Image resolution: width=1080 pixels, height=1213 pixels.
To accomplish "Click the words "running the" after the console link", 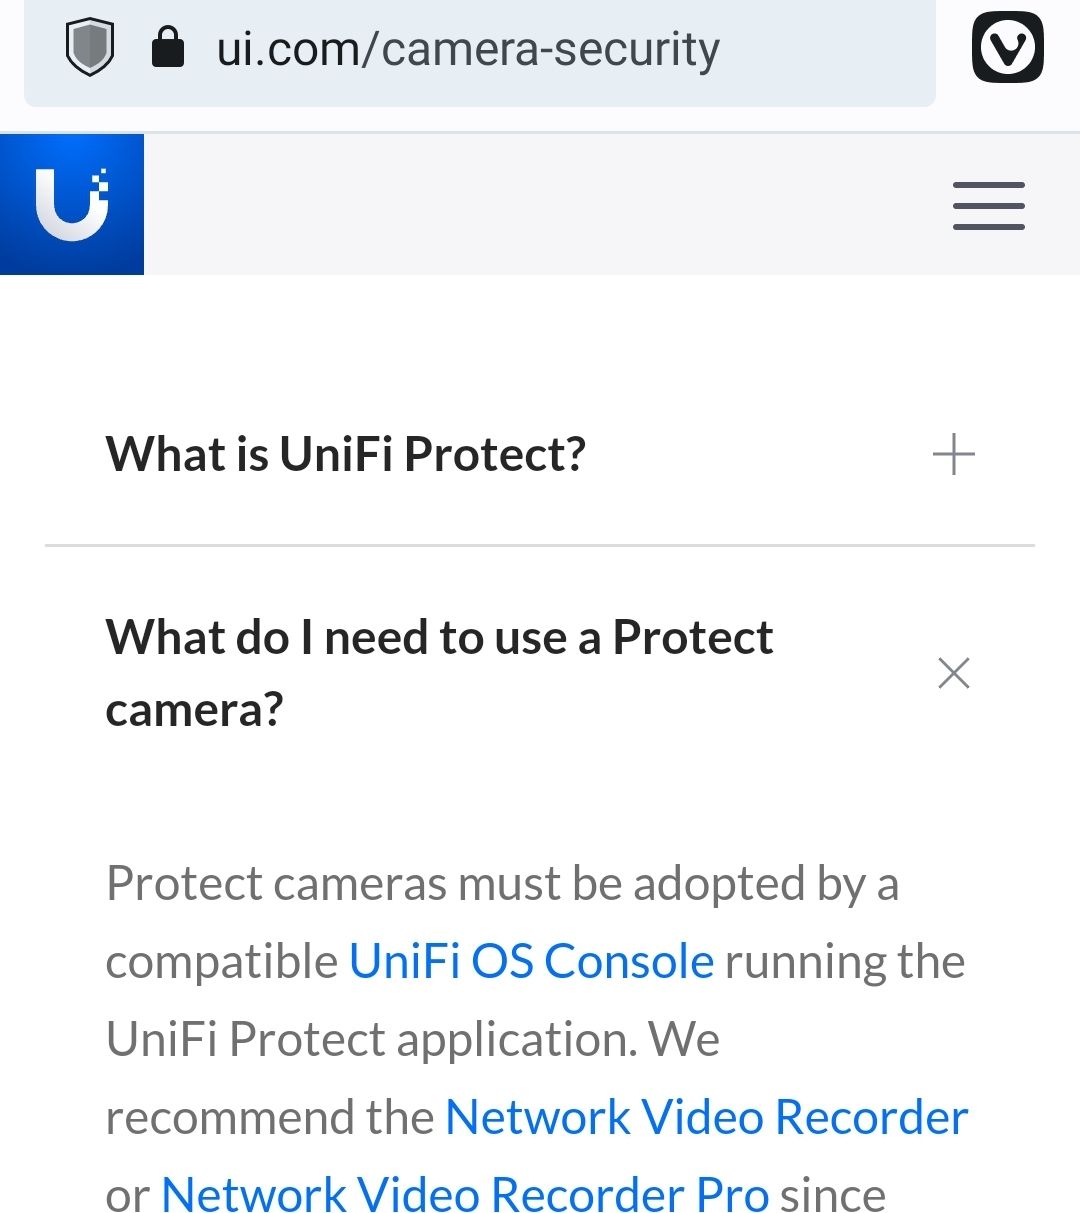I will 844,962.
